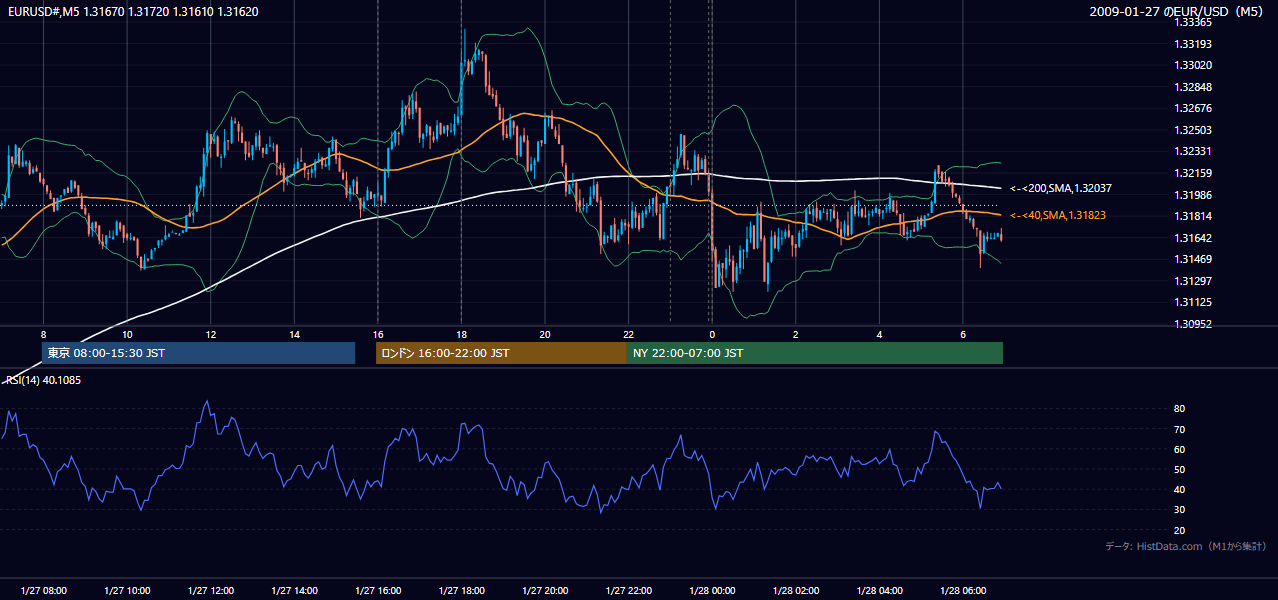1278x600 pixels.
Task: Click hour label 0 under price chart
Action: 712,334
